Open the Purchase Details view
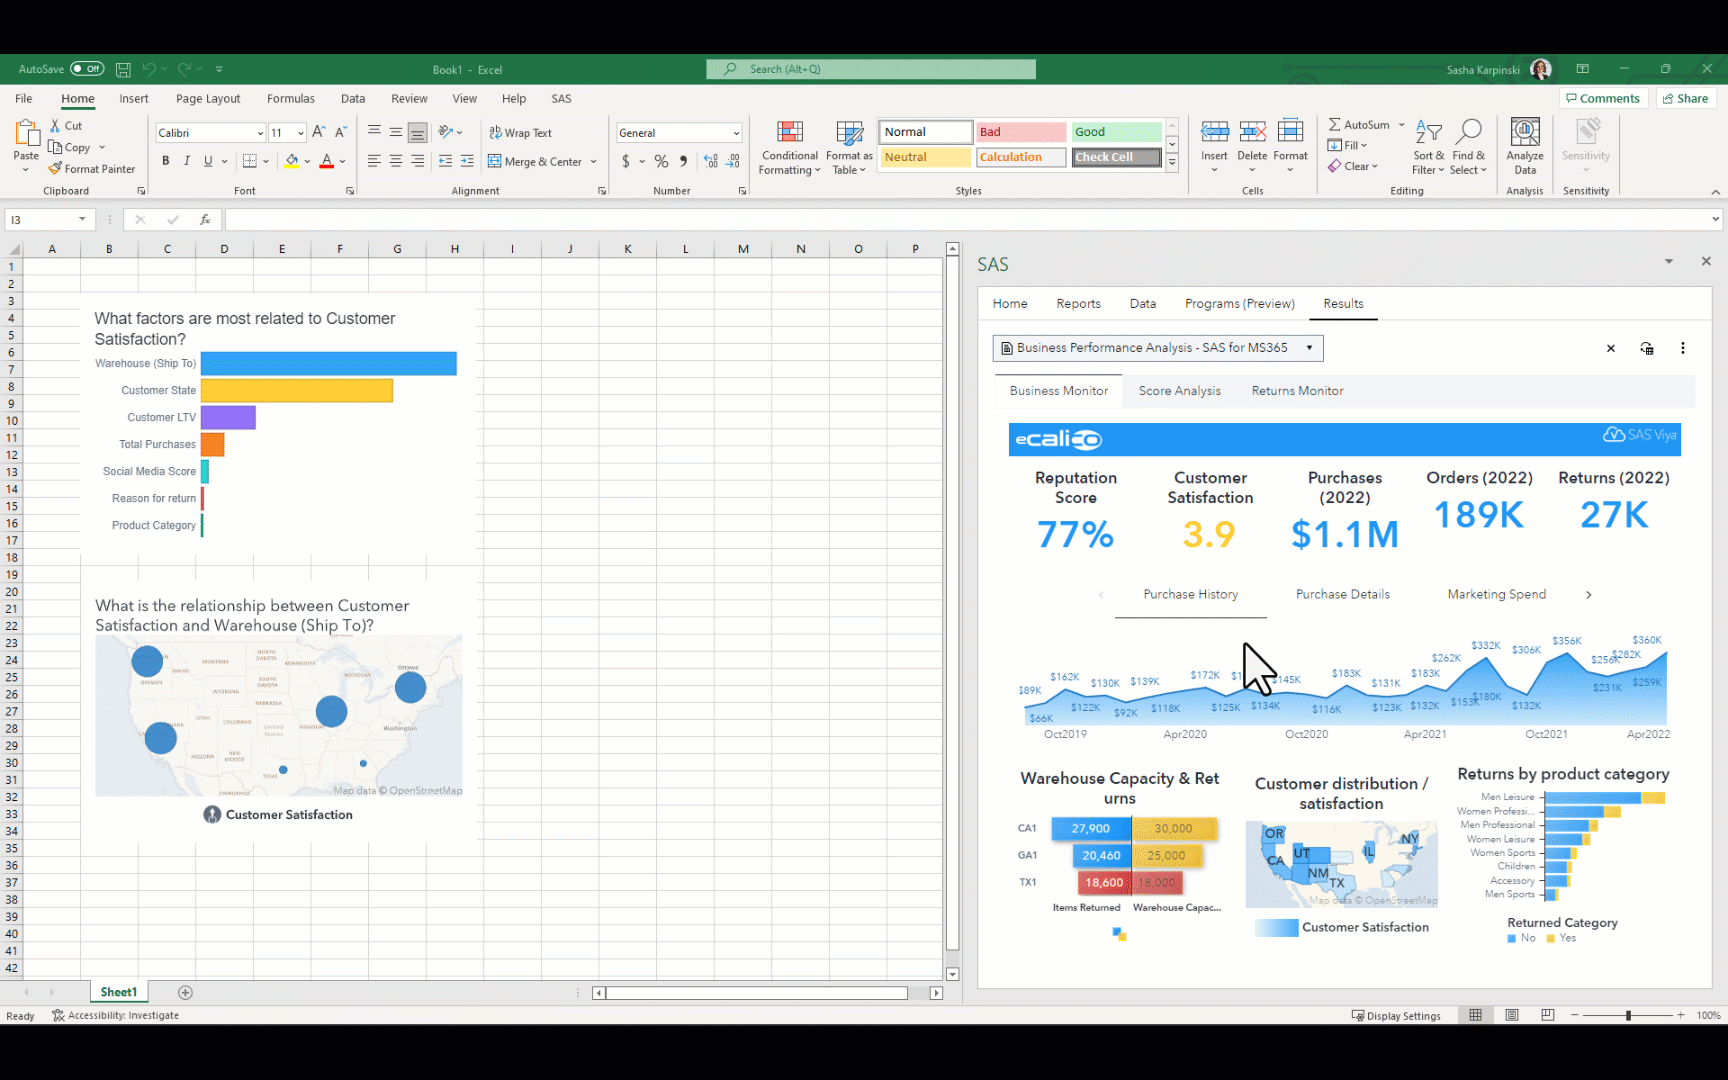Viewport: 1728px width, 1080px height. click(1342, 593)
